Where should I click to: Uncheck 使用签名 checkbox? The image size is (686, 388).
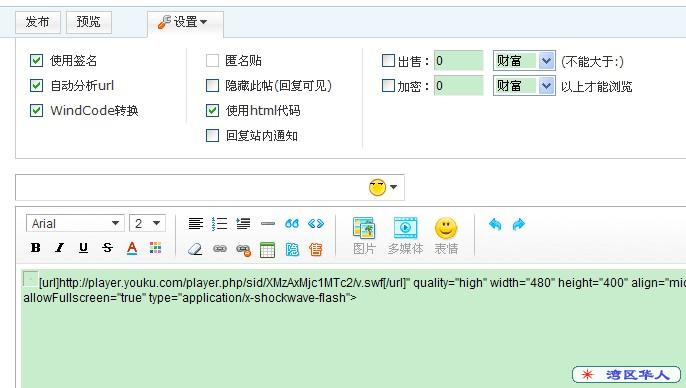[36, 60]
